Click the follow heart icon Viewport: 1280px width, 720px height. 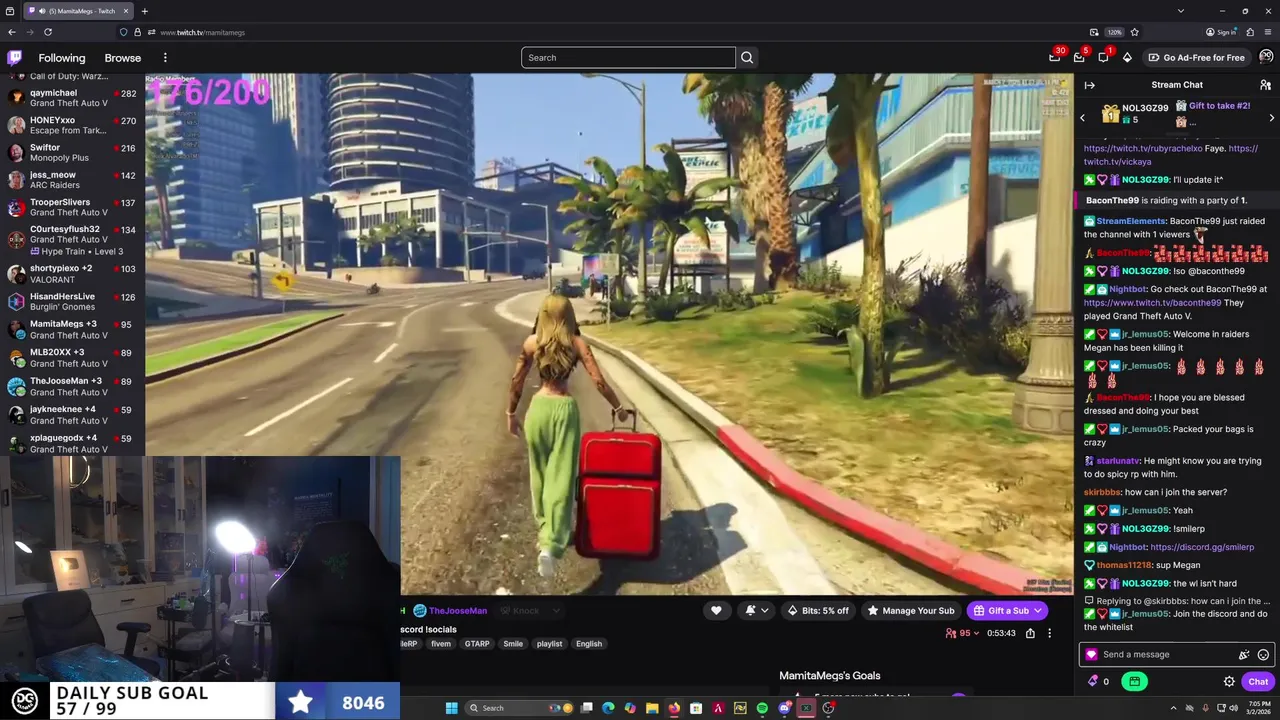pyautogui.click(x=716, y=610)
